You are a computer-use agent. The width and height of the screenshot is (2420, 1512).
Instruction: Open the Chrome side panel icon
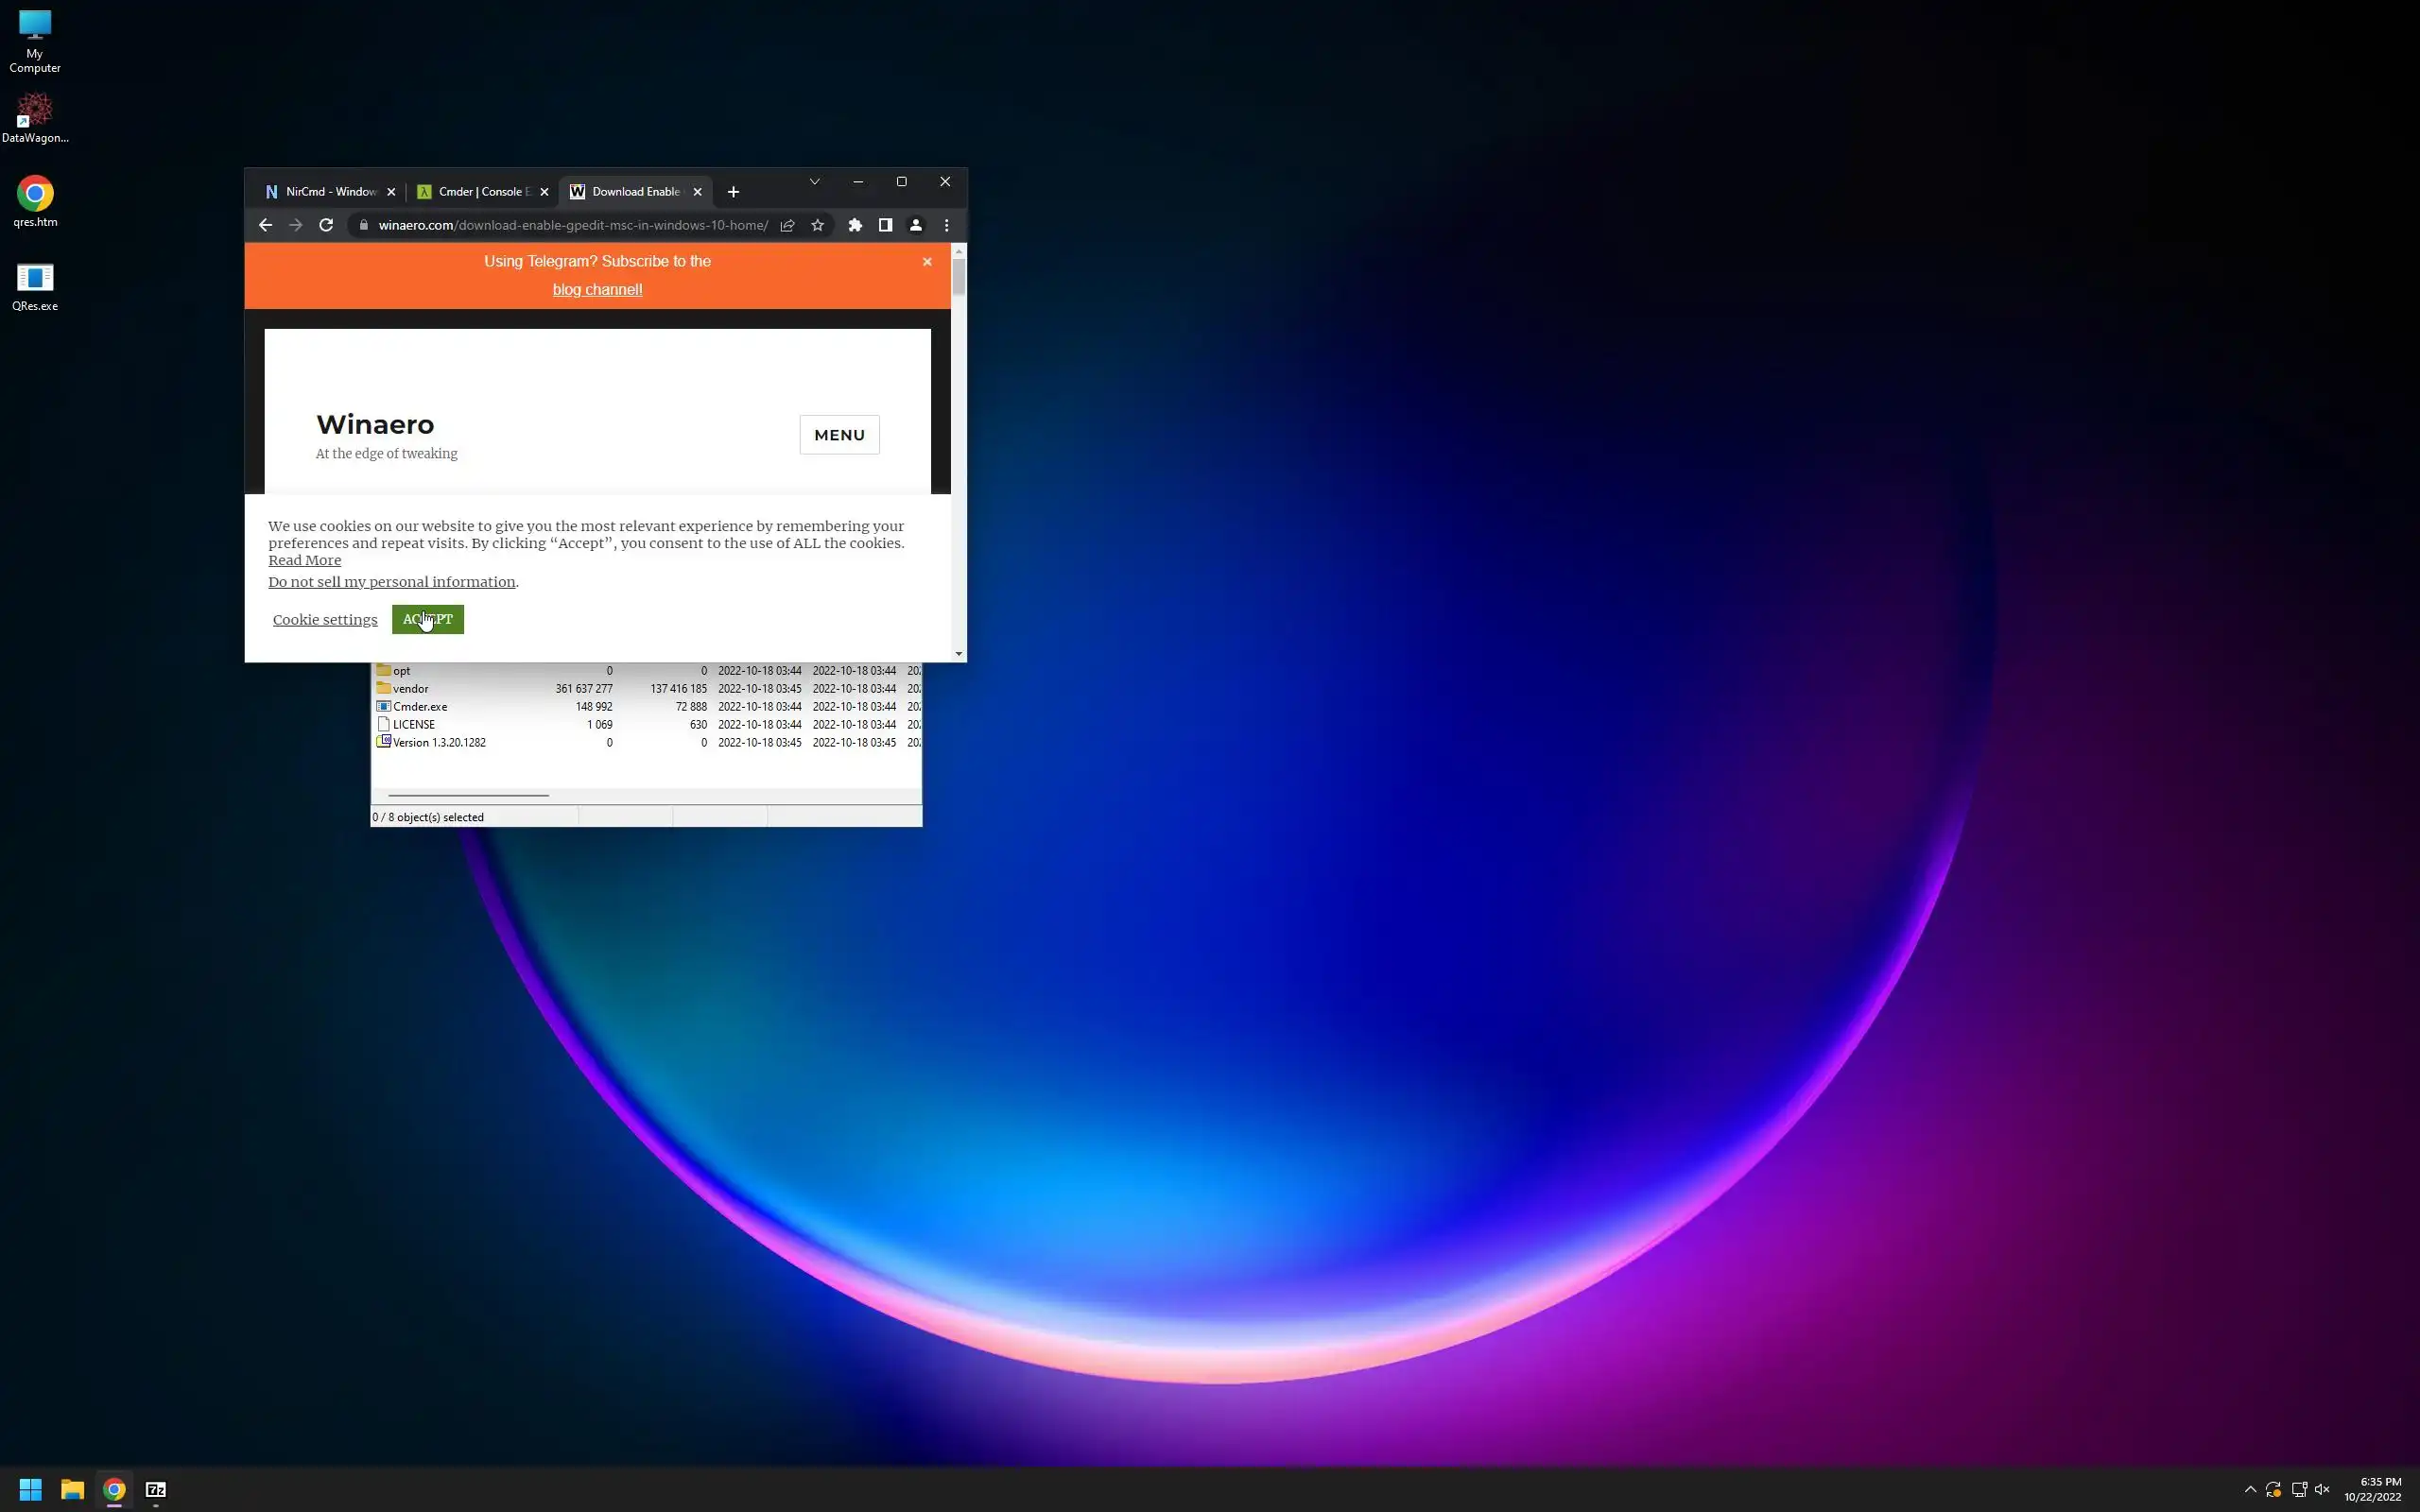click(x=885, y=225)
